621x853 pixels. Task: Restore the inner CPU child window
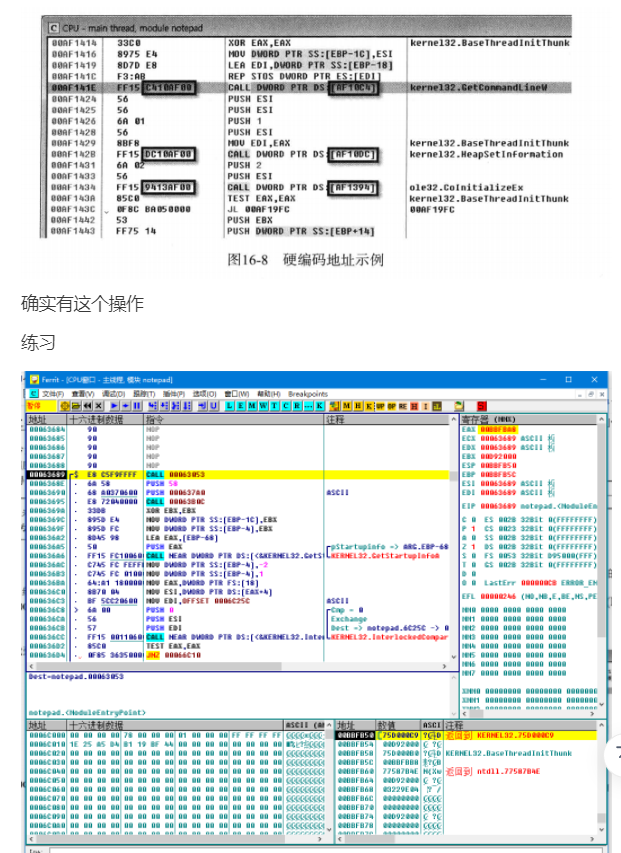pos(591,394)
